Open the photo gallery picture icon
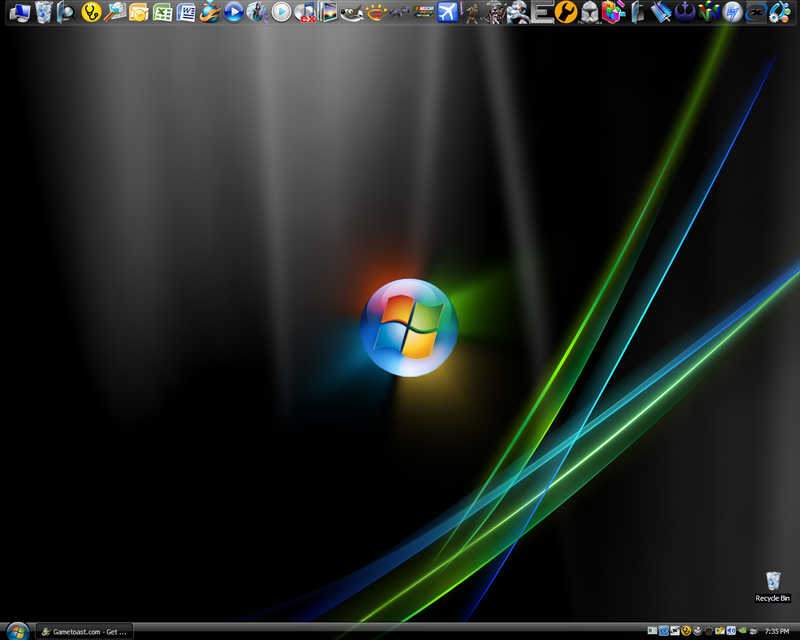Screen dimensions: 800x640 point(328,12)
